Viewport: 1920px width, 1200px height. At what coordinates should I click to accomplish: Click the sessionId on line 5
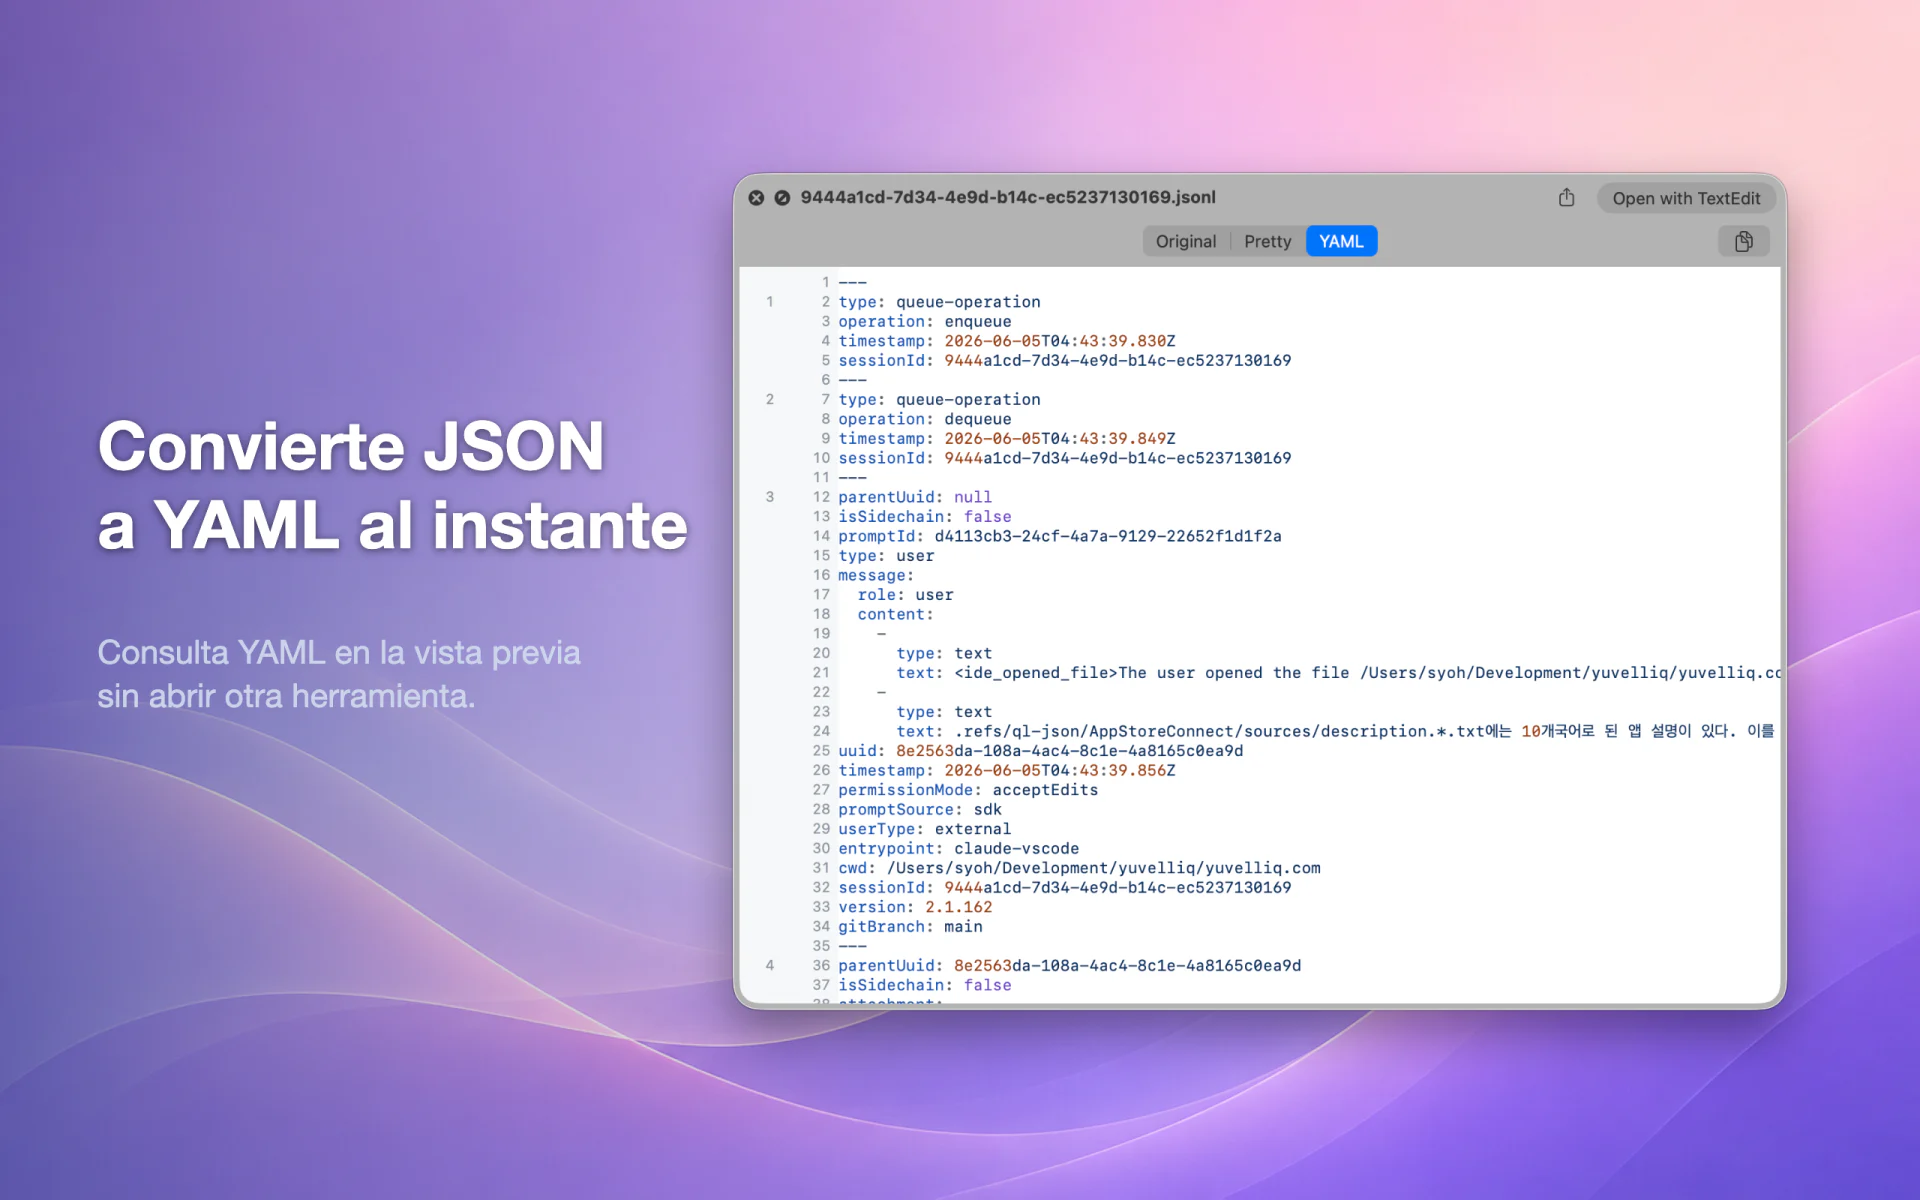click(x=1065, y=361)
